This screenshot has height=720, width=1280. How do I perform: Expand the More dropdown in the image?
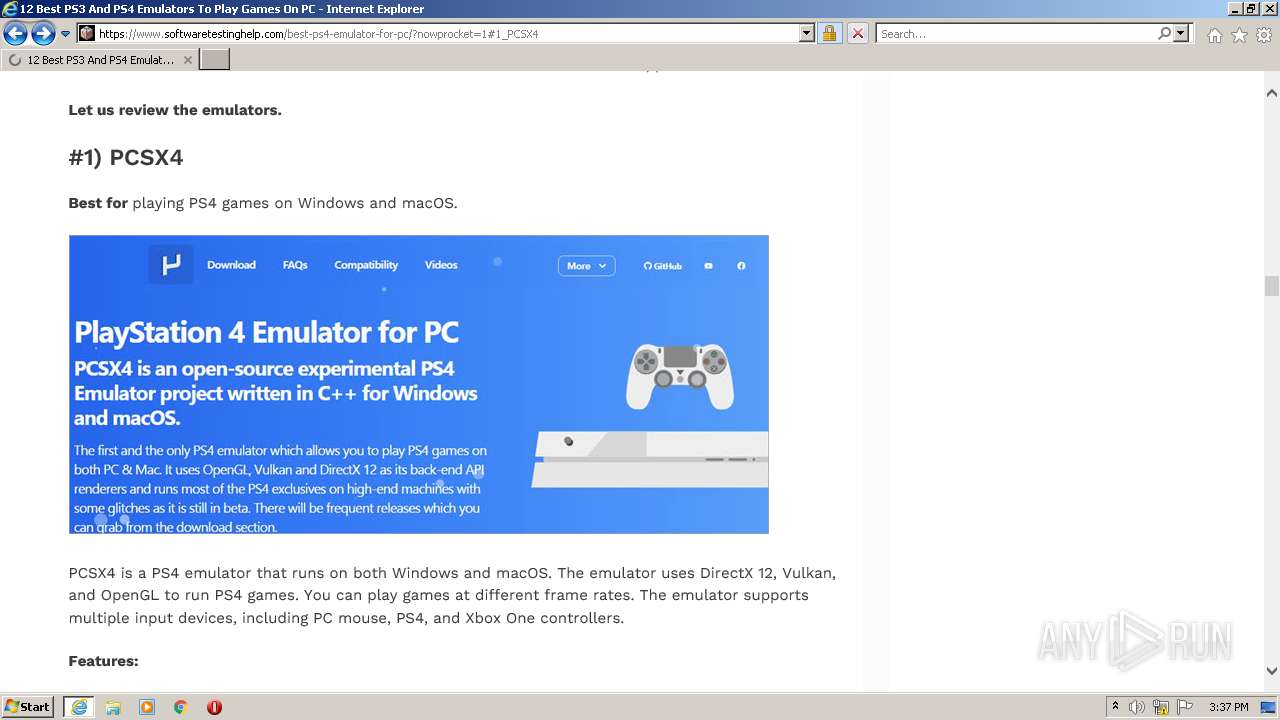point(586,266)
